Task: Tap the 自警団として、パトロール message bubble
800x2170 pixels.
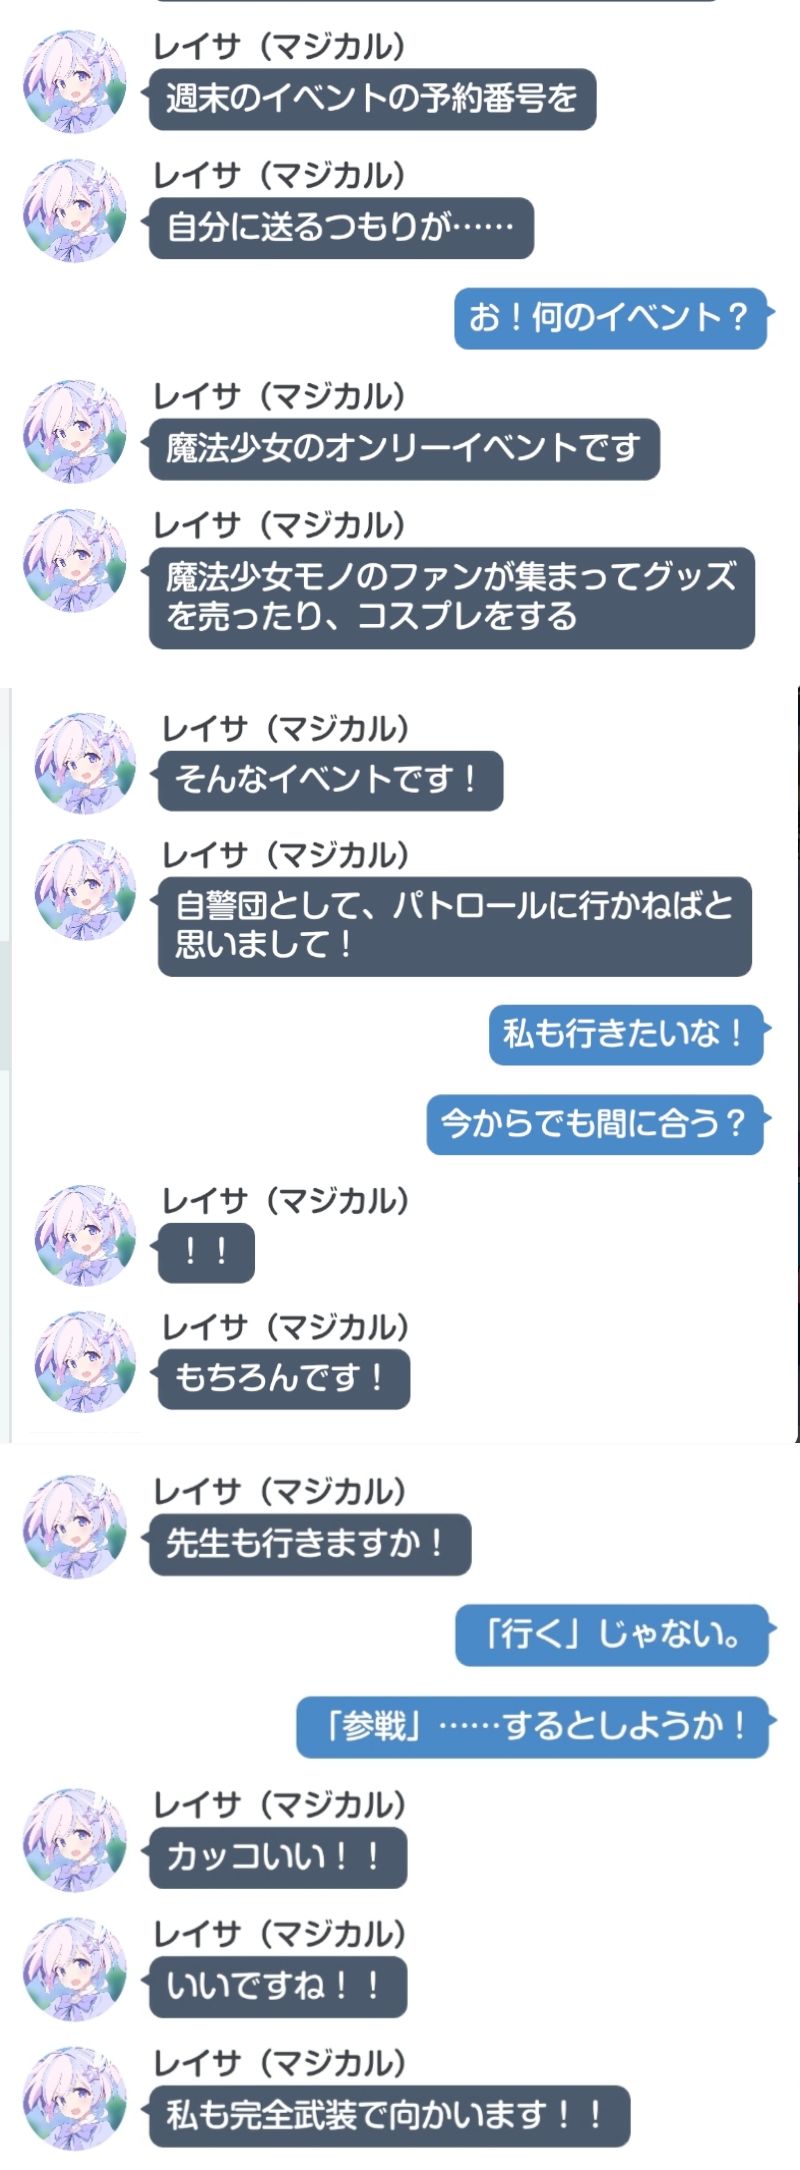Action: click(454, 926)
